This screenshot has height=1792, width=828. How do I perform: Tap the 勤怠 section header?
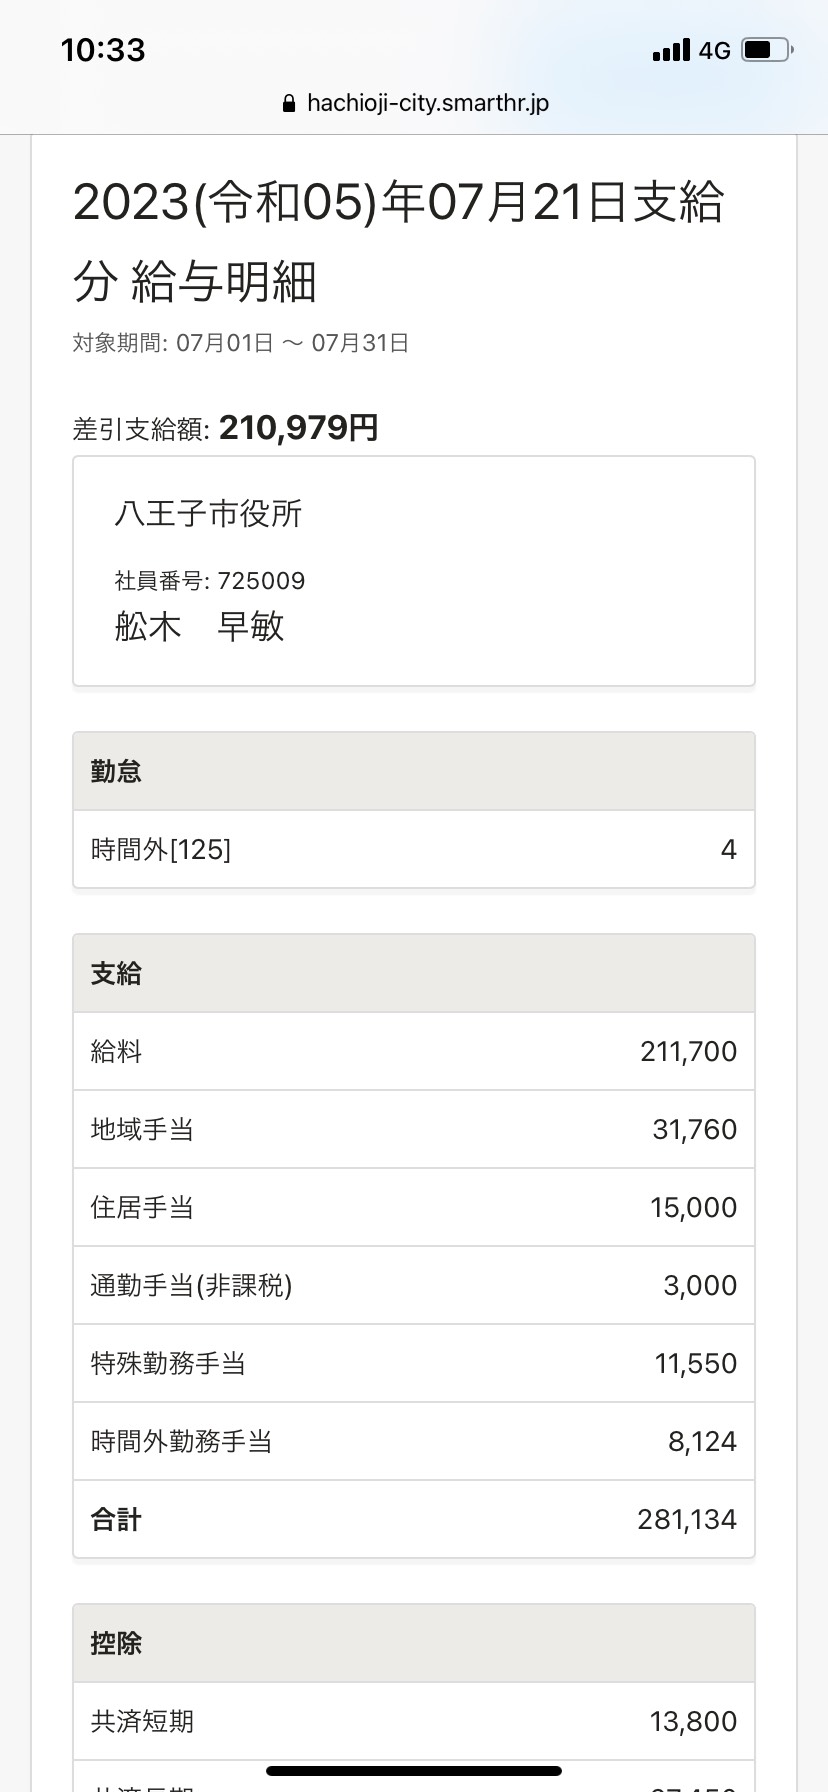[414, 771]
